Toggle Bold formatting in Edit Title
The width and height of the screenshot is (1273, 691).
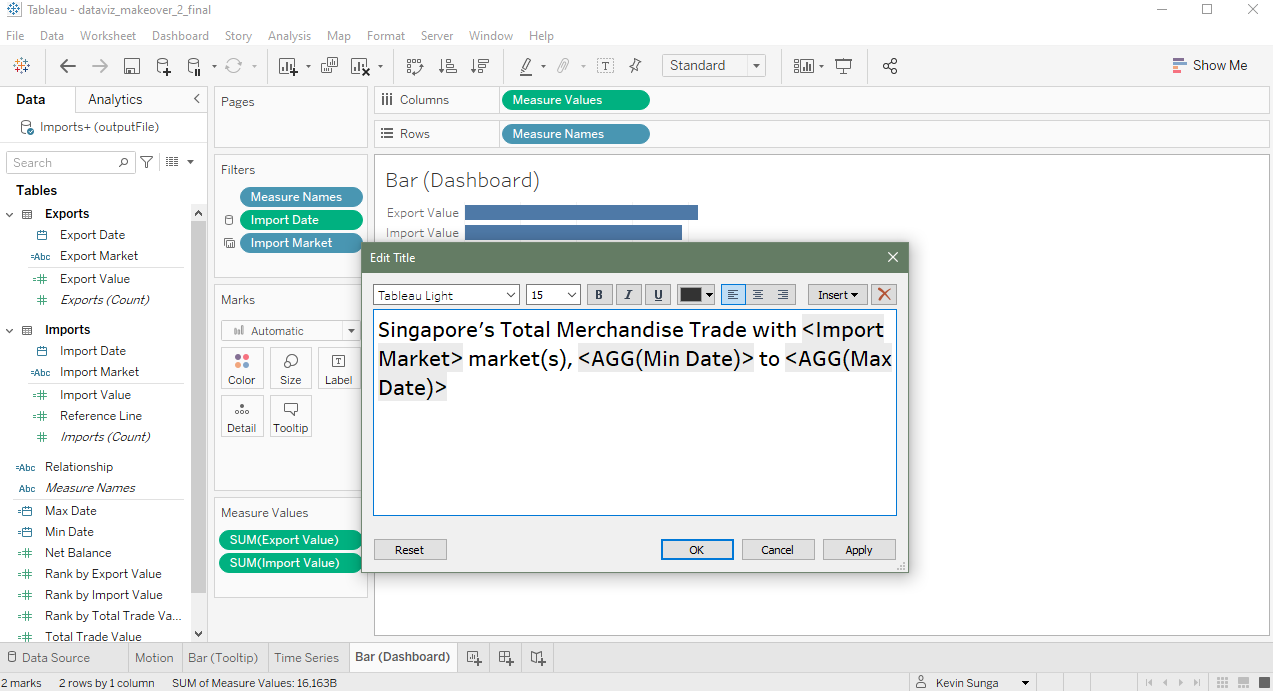tap(599, 294)
